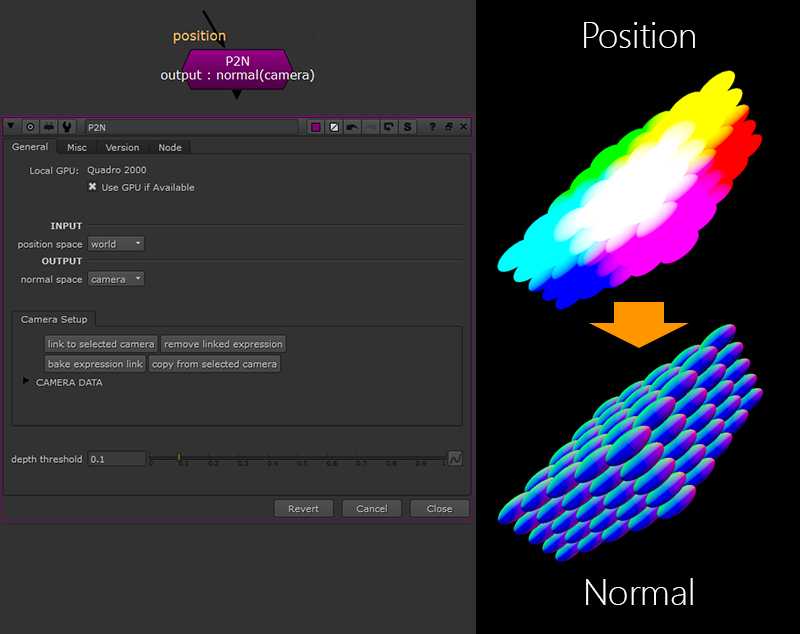Screen dimensions: 800x634
Task: Open the Version tab
Action: [122, 147]
